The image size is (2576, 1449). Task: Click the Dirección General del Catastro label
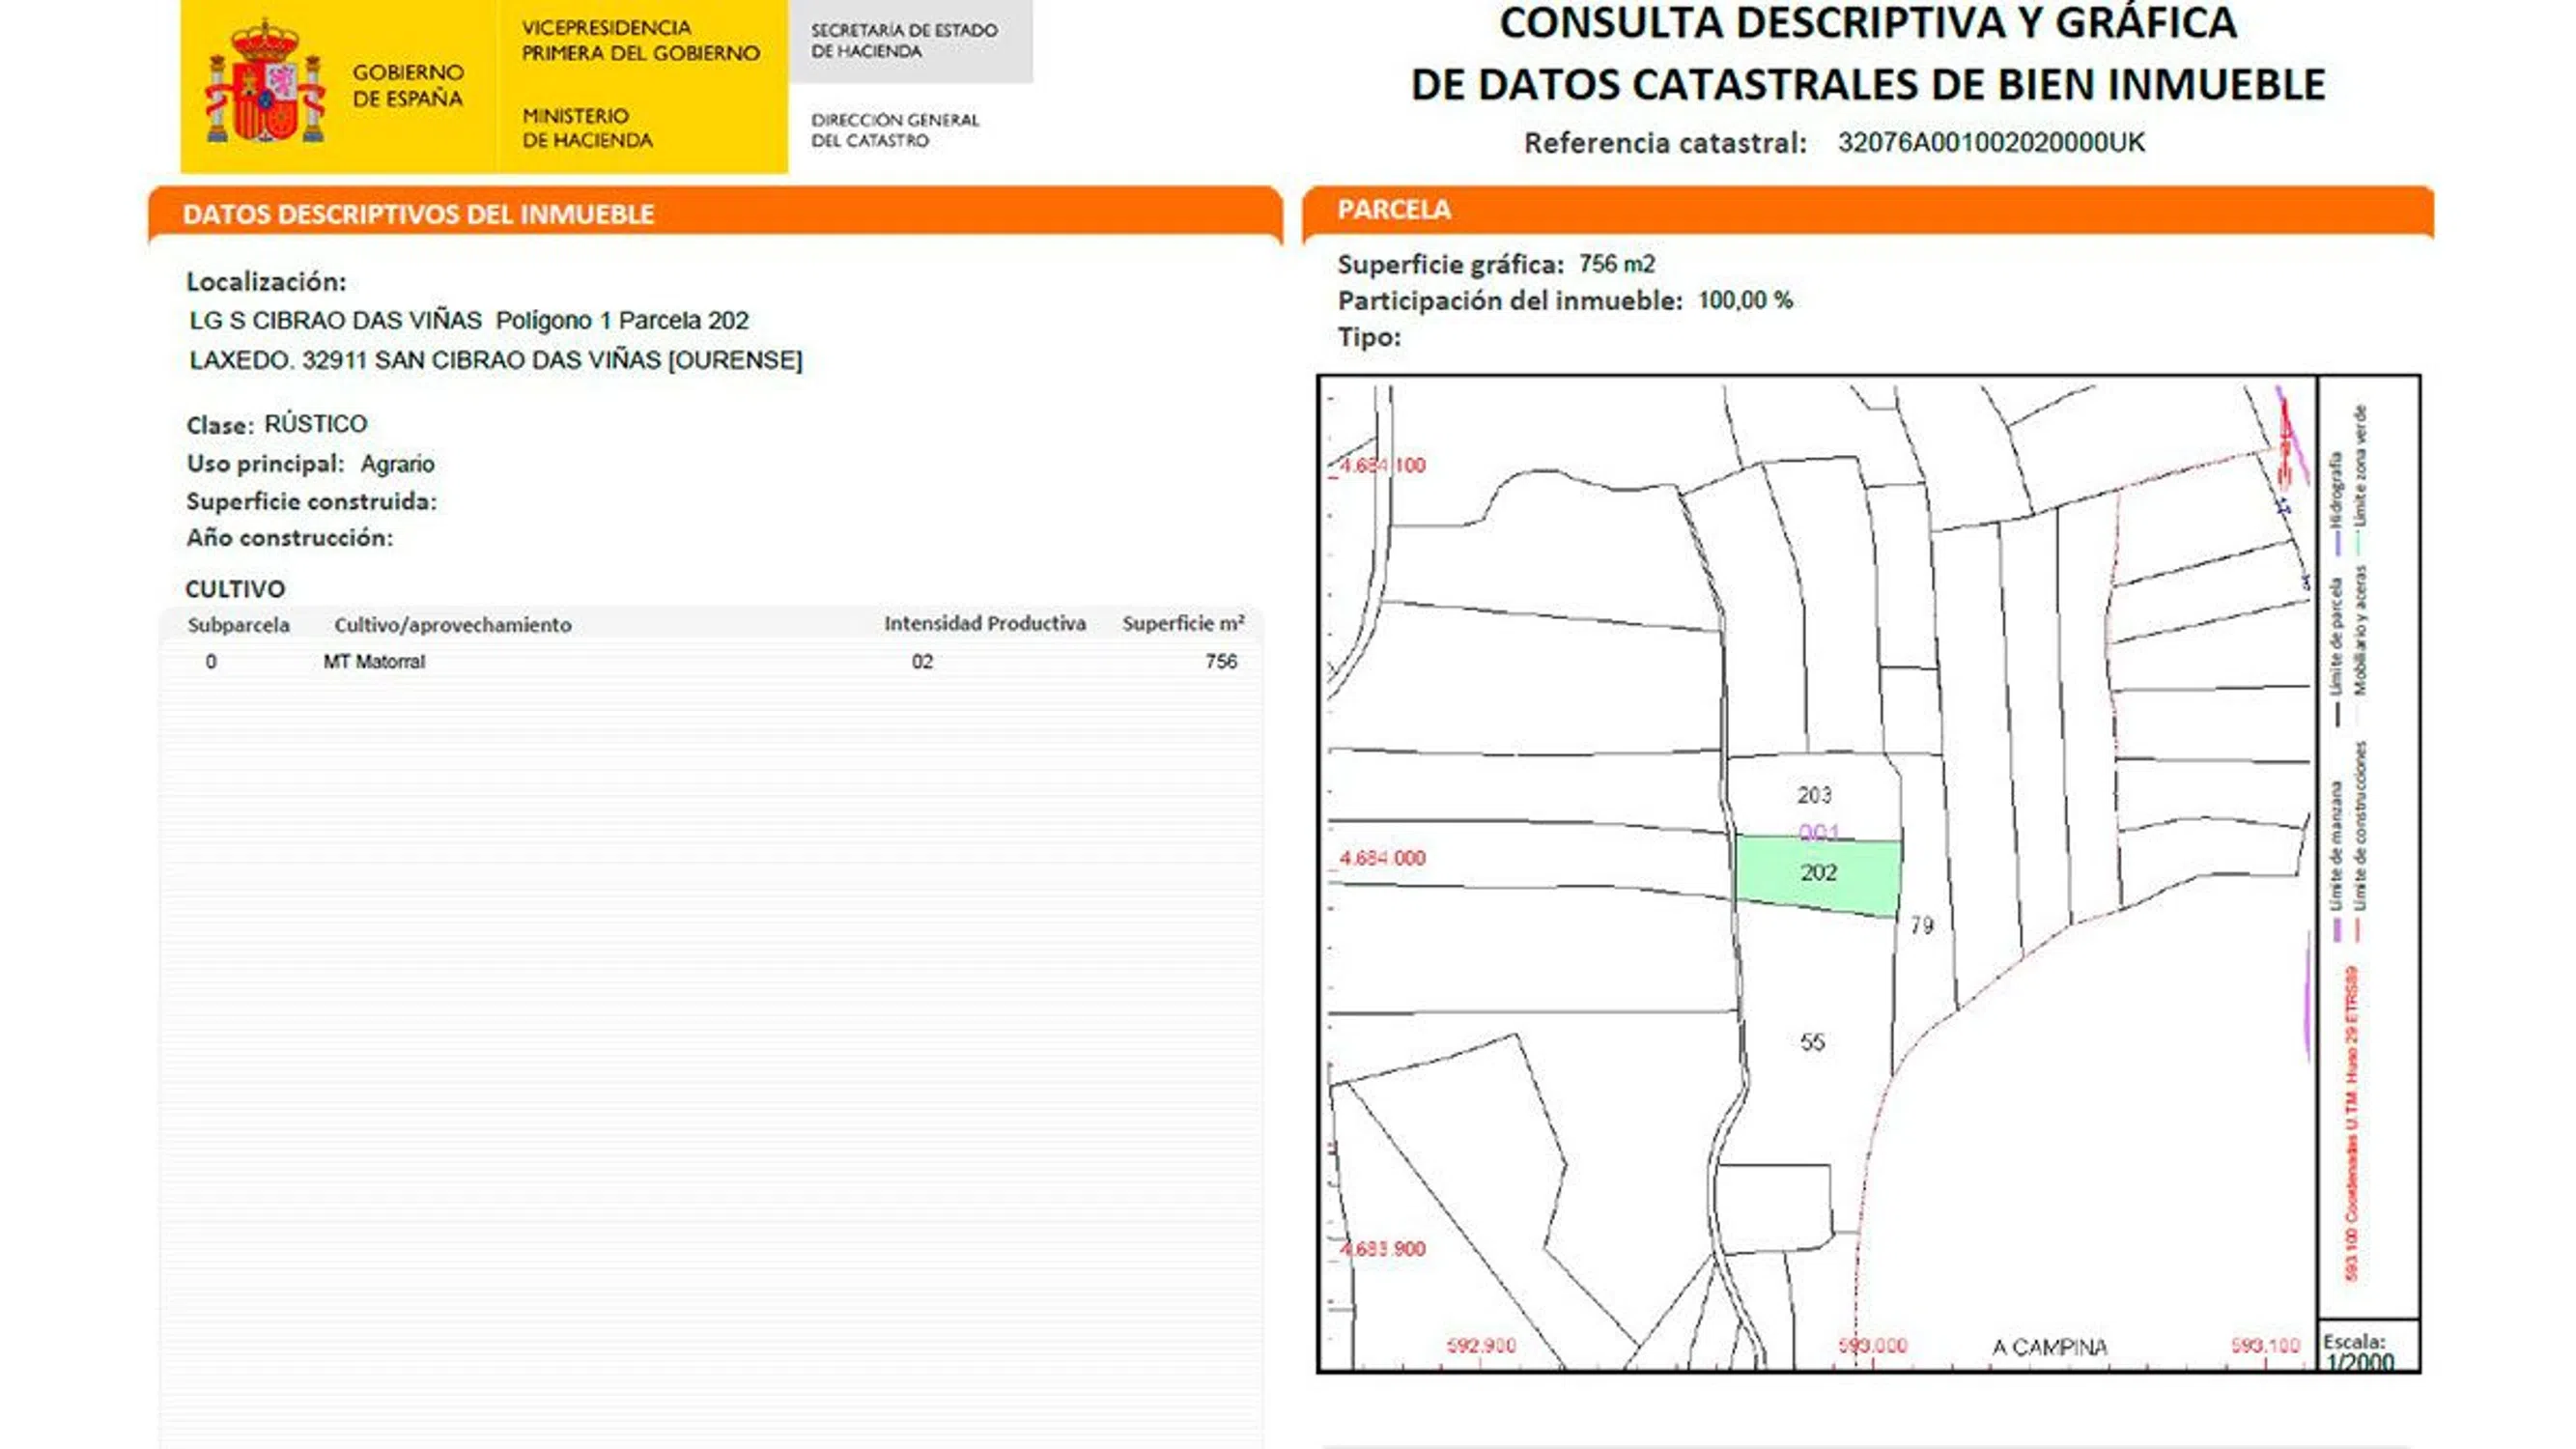[x=895, y=130]
